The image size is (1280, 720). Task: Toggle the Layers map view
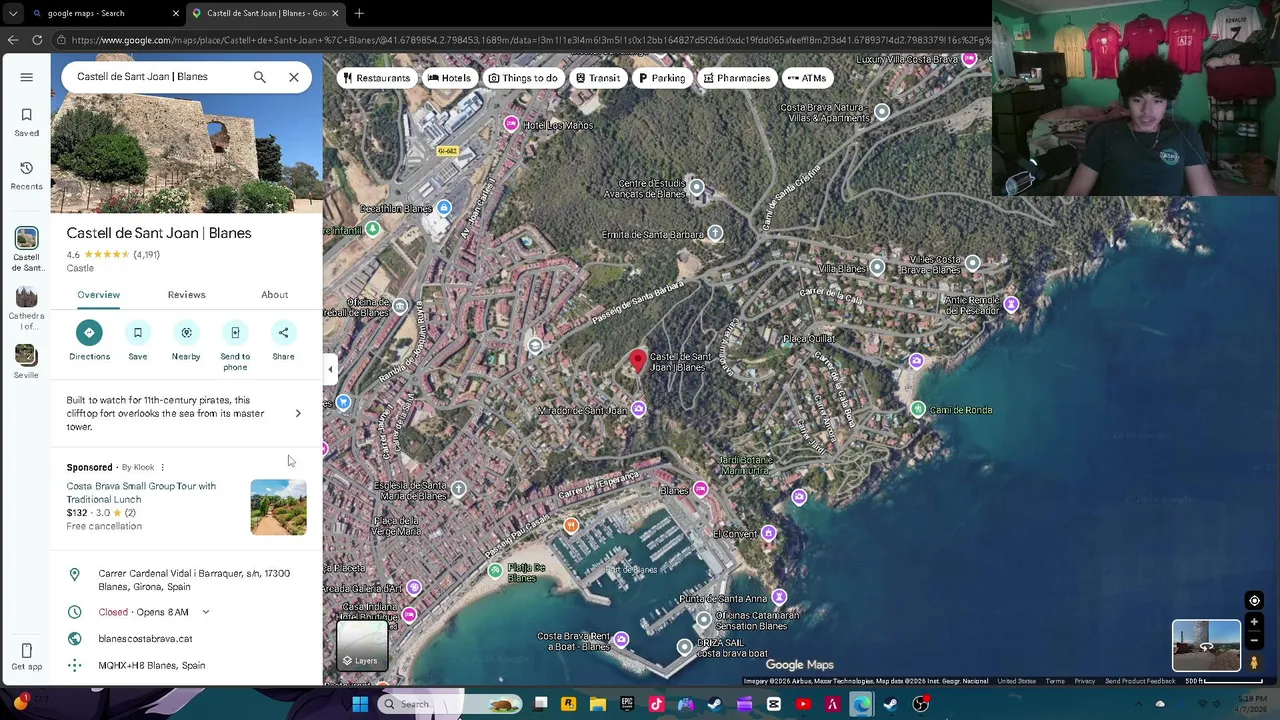pyautogui.click(x=362, y=645)
